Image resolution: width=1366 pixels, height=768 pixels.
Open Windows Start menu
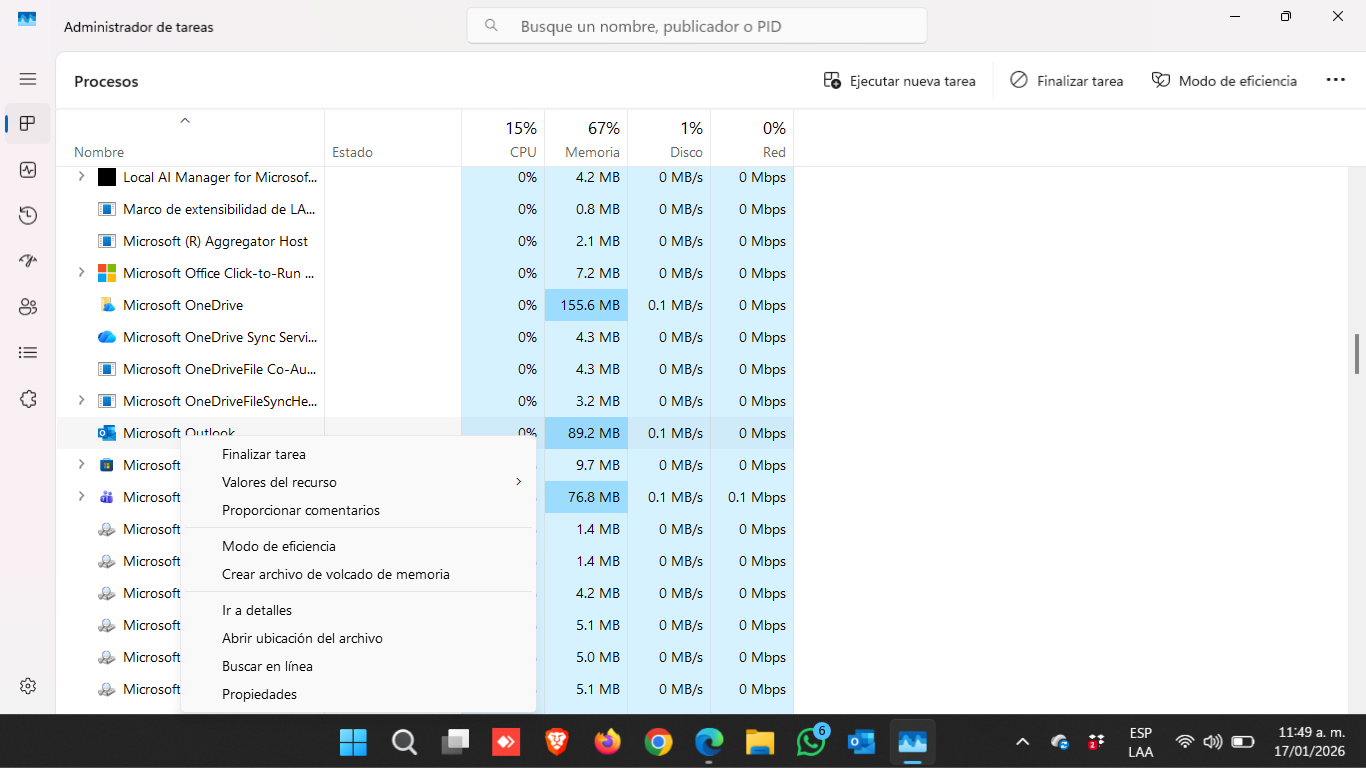[x=353, y=742]
